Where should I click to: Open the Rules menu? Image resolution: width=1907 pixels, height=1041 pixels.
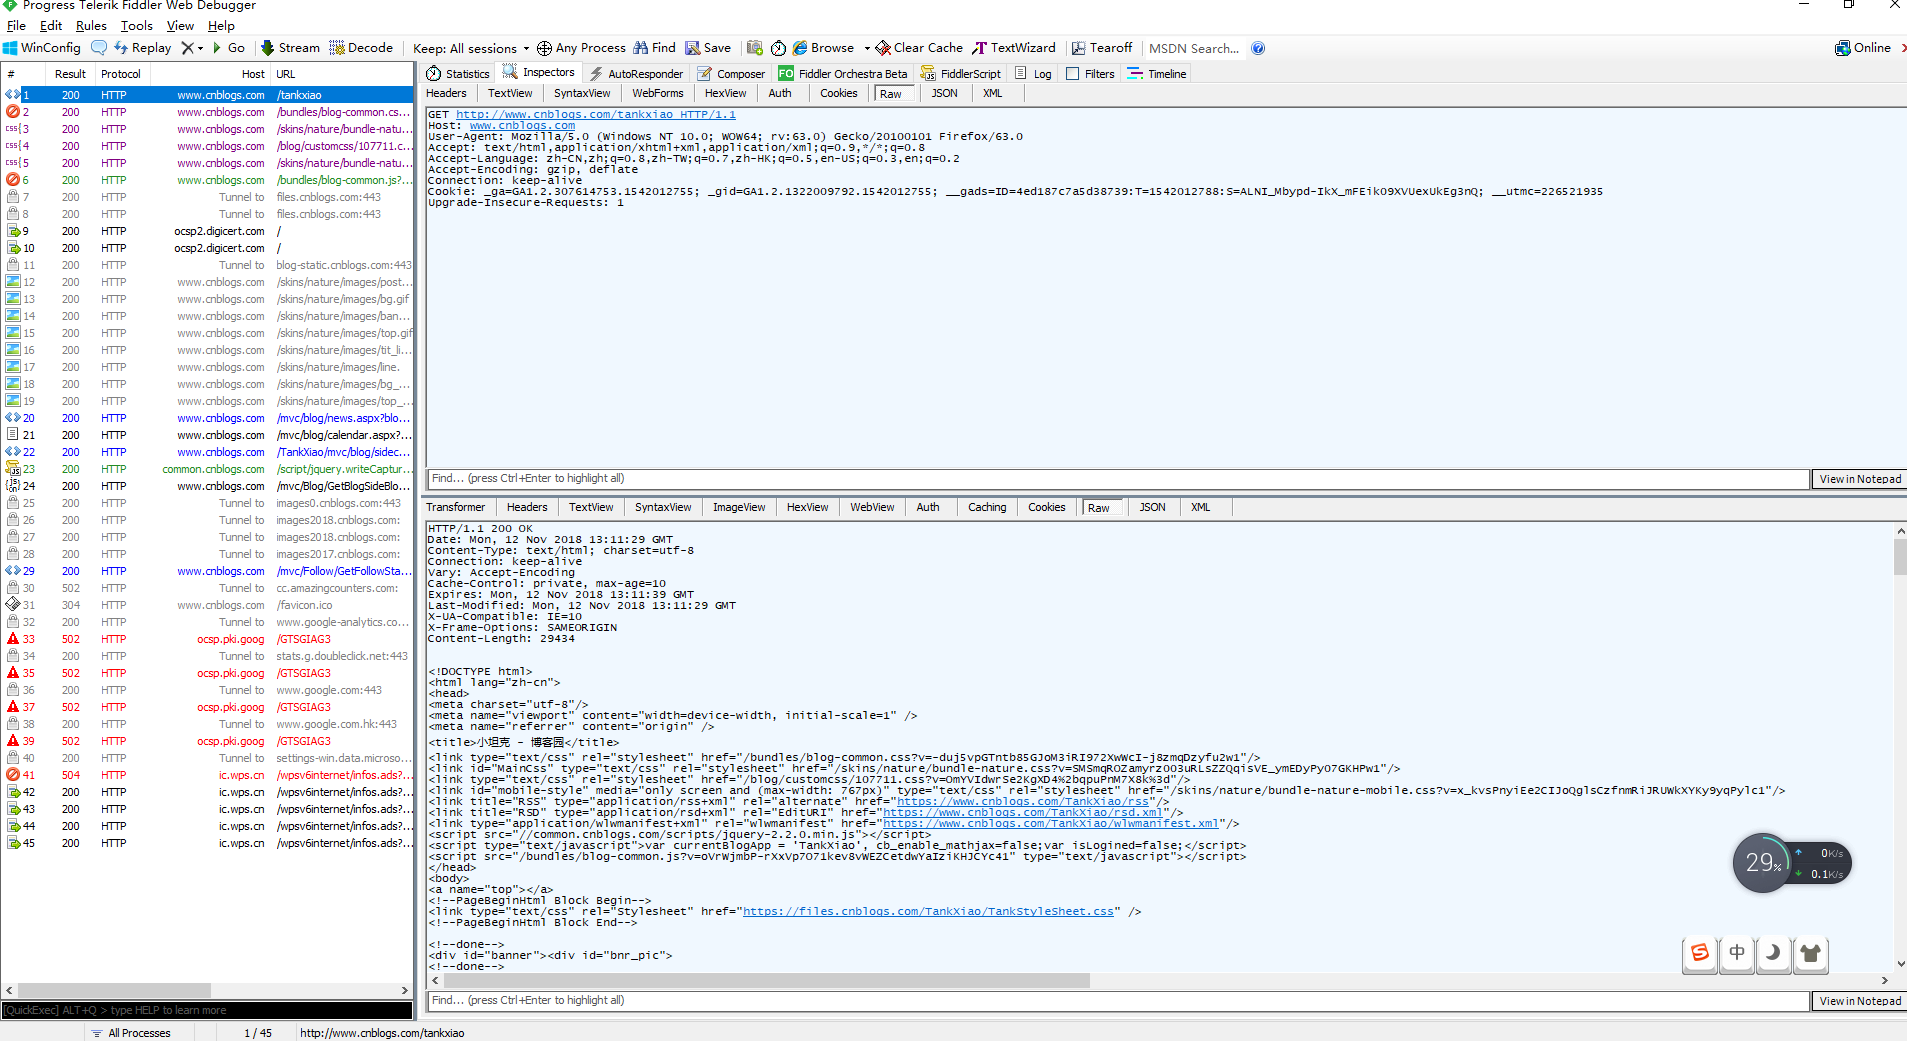tap(91, 26)
